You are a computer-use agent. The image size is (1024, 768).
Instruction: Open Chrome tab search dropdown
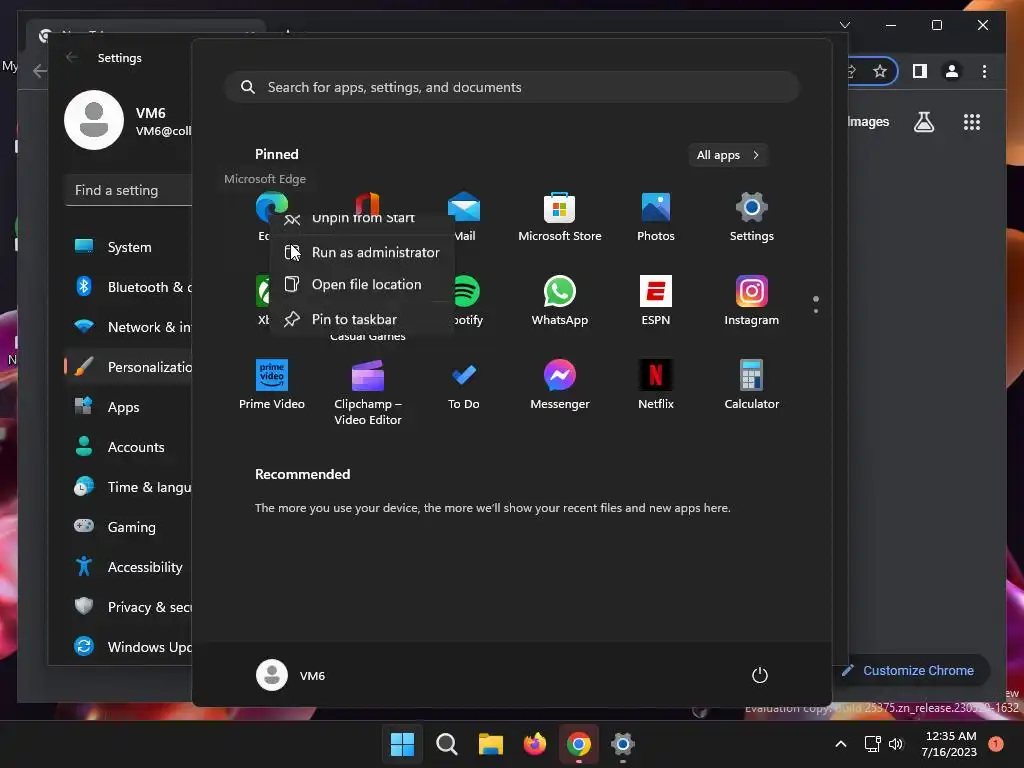tap(844, 25)
